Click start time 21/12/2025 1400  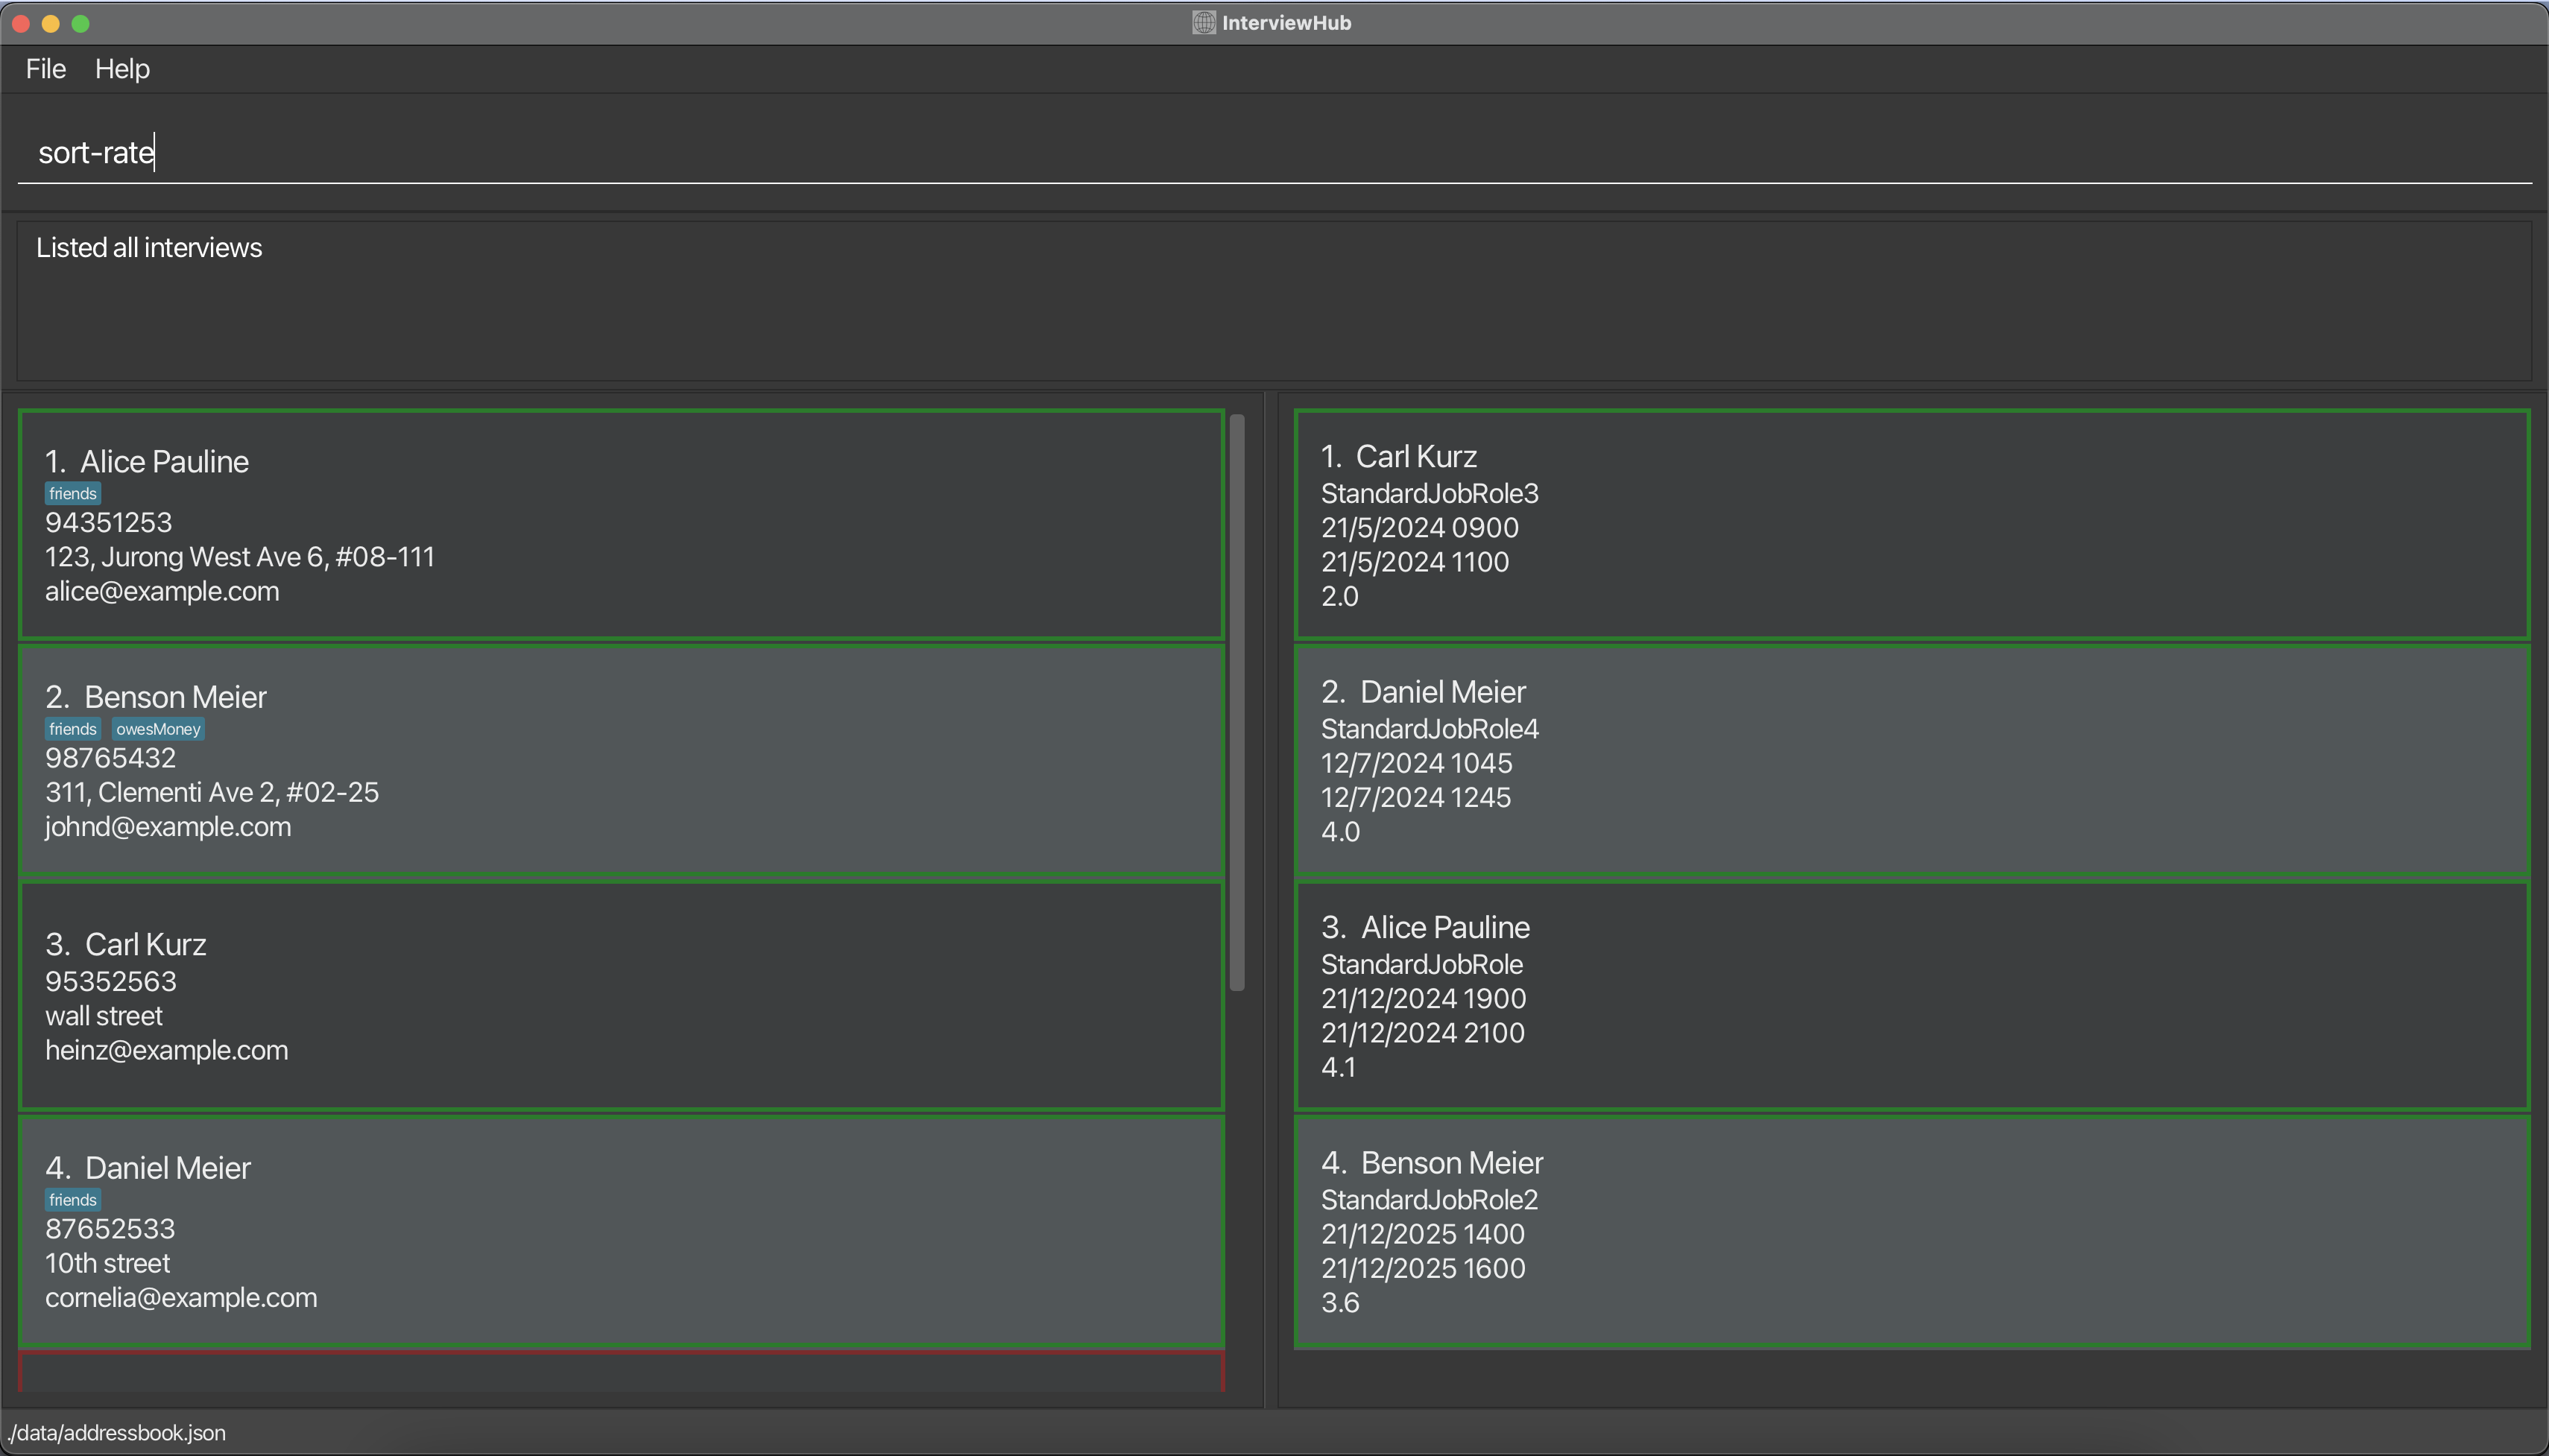1423,1234
